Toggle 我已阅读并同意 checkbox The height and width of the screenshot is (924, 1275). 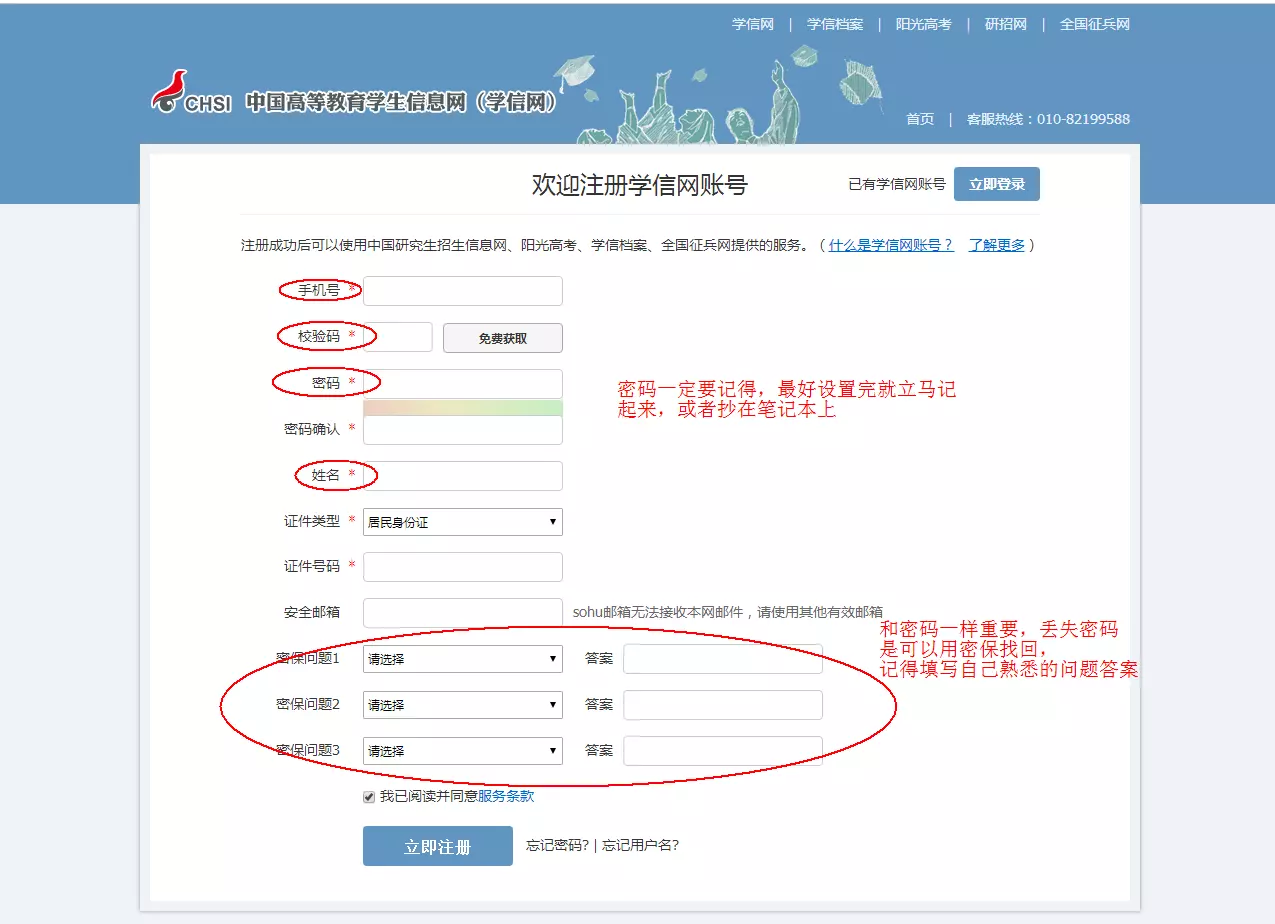[369, 797]
